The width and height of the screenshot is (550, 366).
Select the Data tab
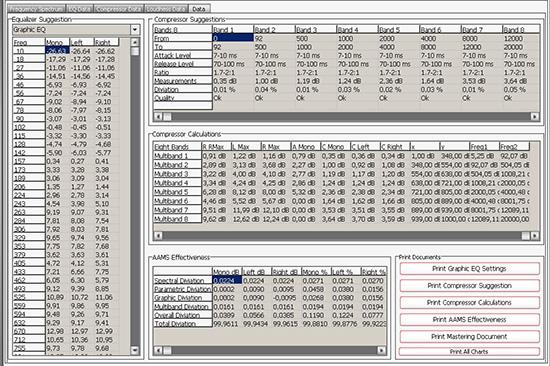[x=199, y=8]
